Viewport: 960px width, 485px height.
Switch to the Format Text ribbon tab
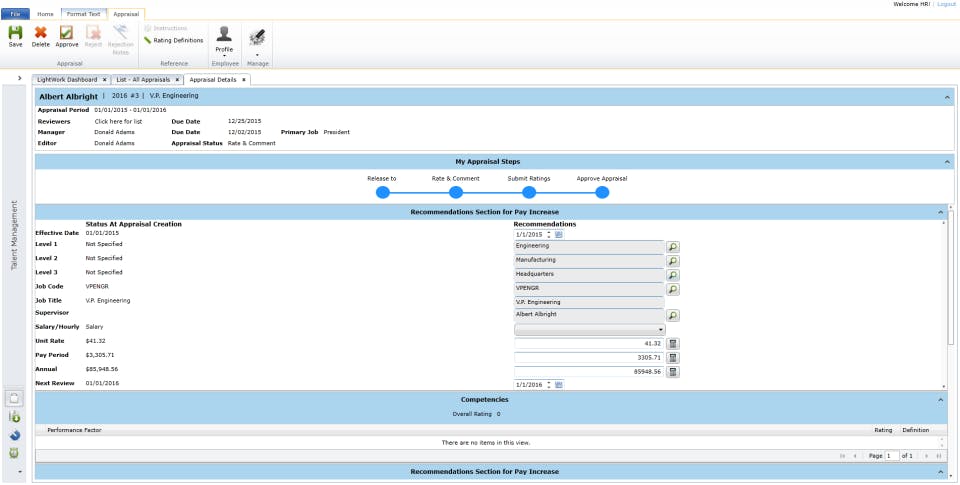[83, 13]
